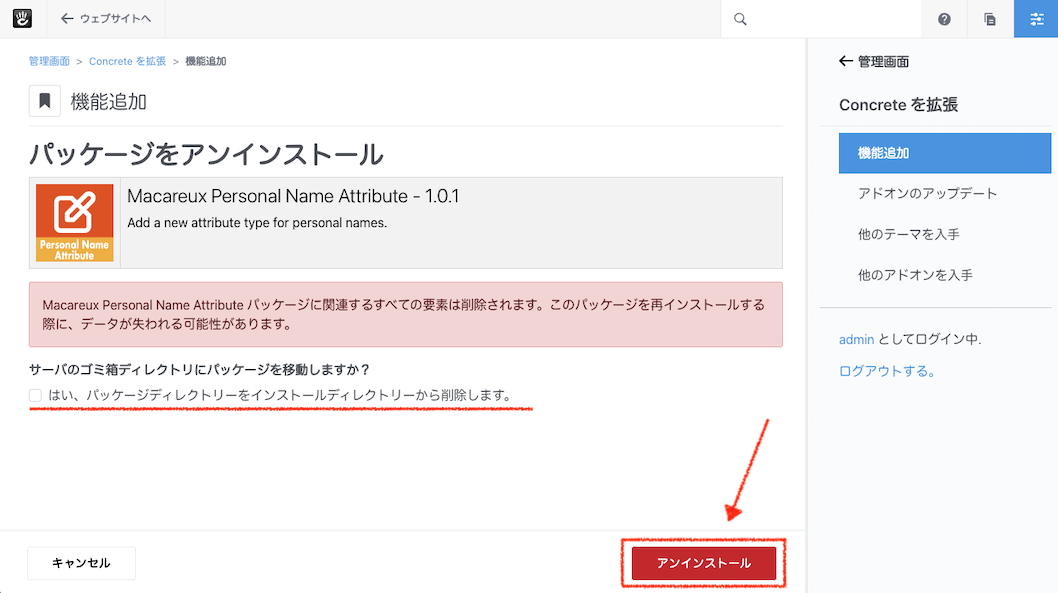Click Macareux Personal Name Attribute - 1.0.1 title

pos(293,196)
